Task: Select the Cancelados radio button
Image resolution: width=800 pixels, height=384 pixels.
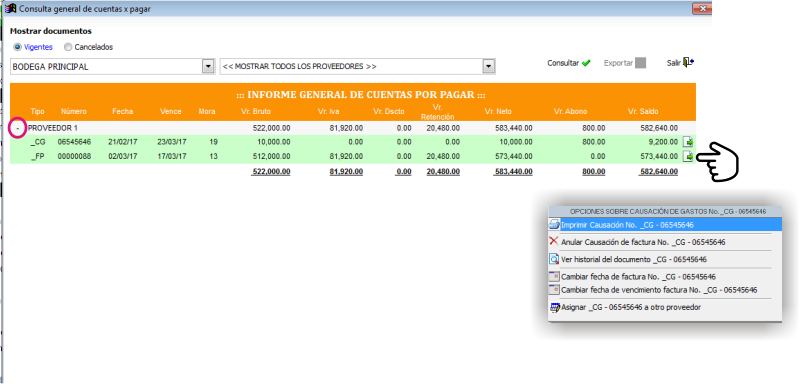Action: point(68,47)
